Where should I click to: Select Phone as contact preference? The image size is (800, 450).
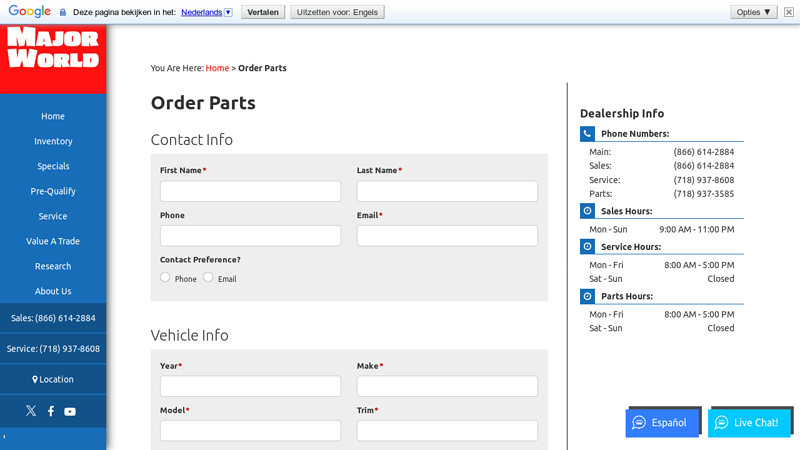pos(165,277)
